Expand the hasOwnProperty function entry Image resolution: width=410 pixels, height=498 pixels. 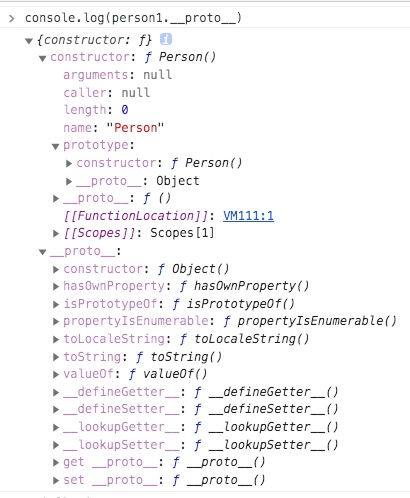56,286
